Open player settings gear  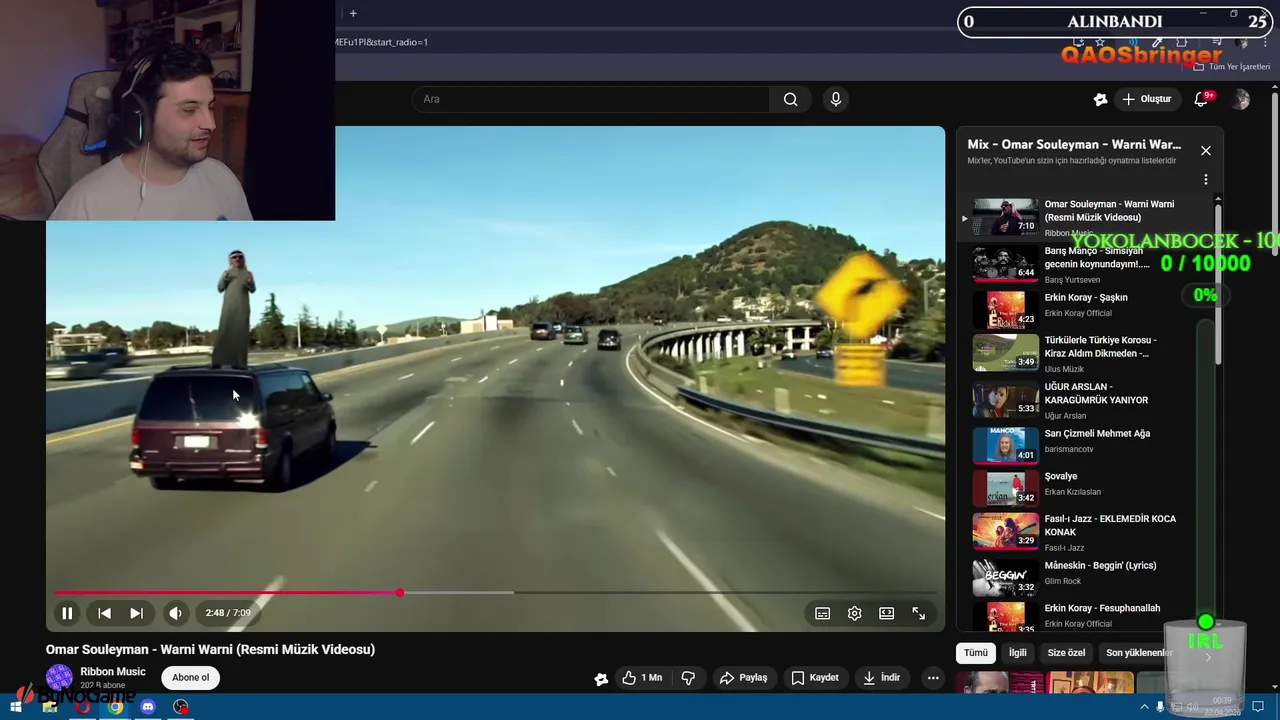point(854,613)
